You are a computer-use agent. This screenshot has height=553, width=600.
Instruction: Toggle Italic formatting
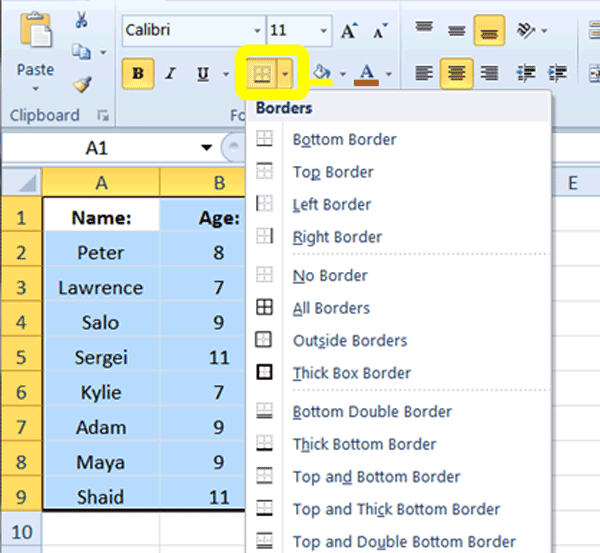point(170,73)
